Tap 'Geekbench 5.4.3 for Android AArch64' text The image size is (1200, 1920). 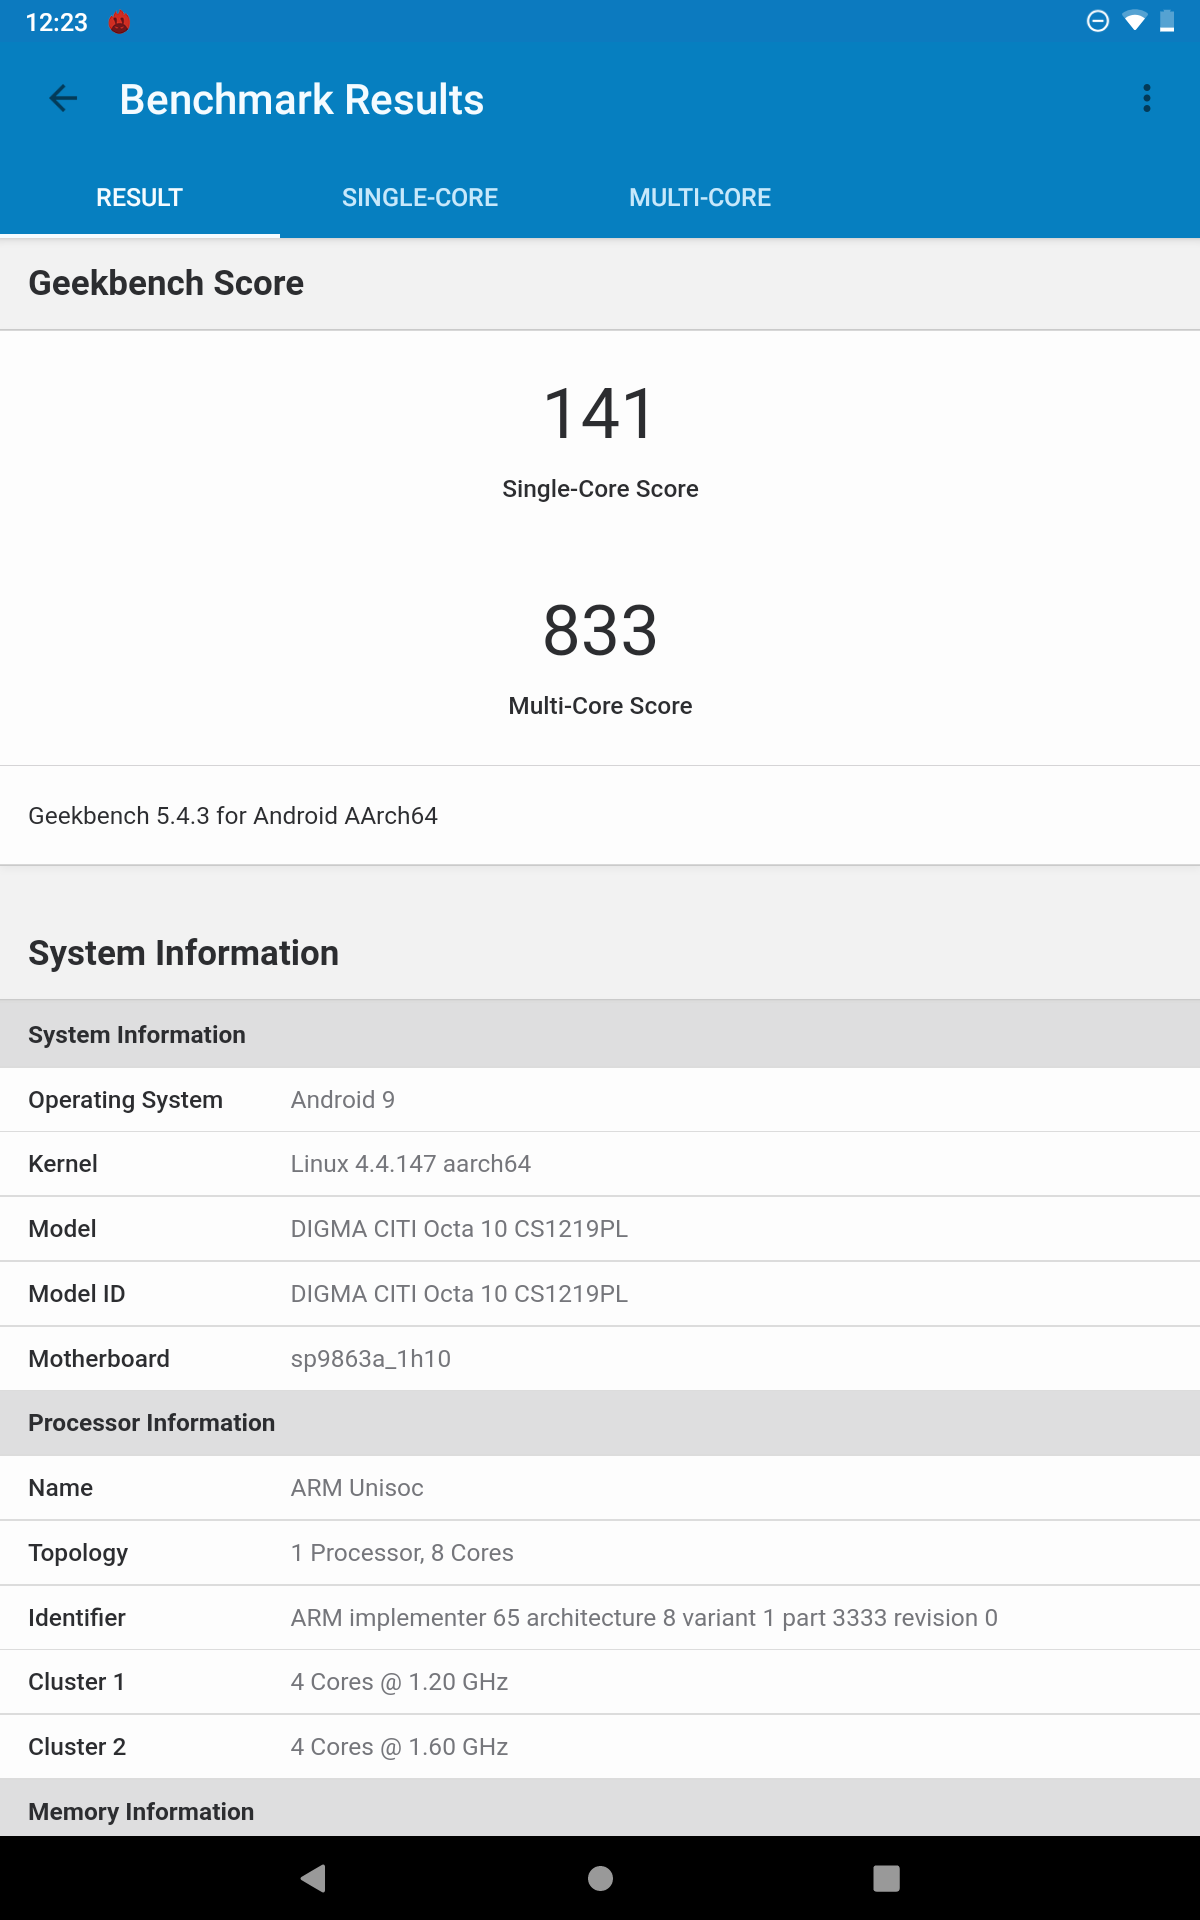point(233,816)
